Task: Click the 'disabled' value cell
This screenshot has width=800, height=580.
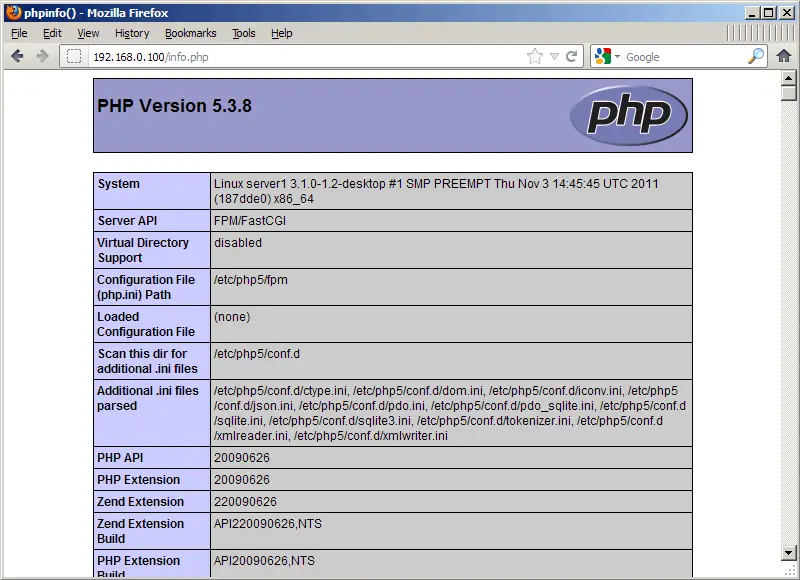Action: (x=451, y=250)
